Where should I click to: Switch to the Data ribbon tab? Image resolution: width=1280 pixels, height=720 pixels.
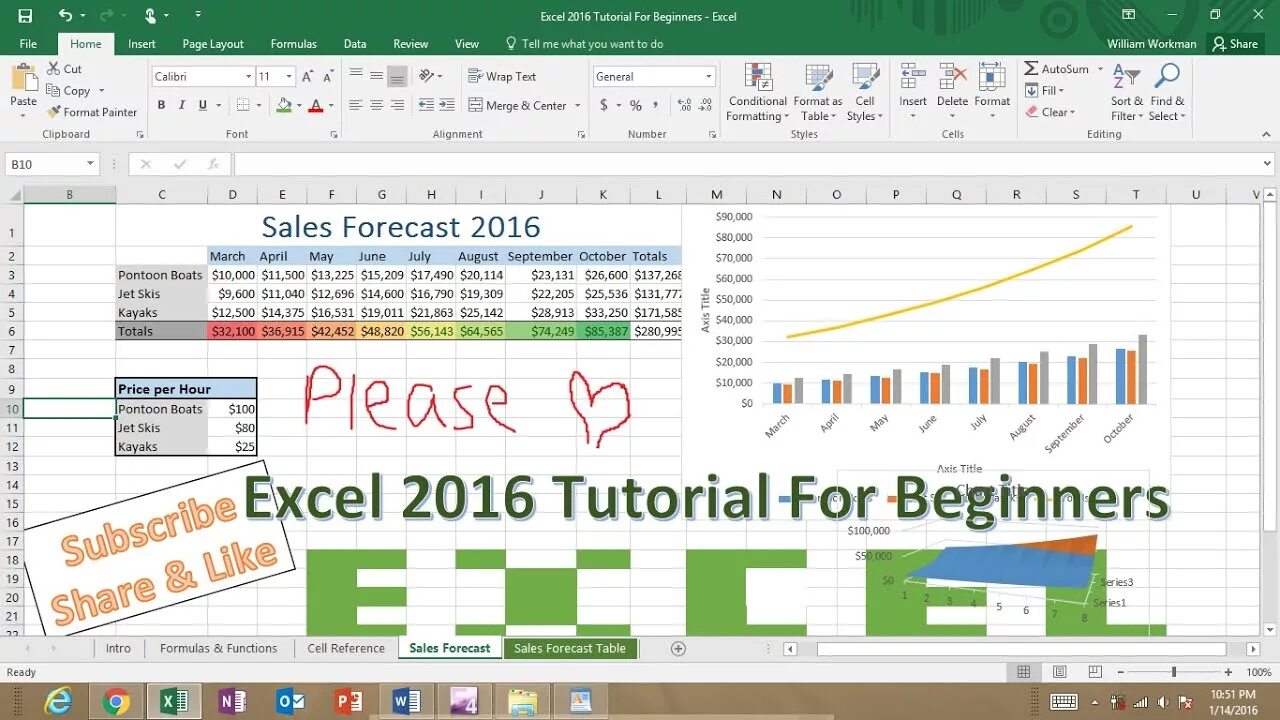click(x=355, y=44)
